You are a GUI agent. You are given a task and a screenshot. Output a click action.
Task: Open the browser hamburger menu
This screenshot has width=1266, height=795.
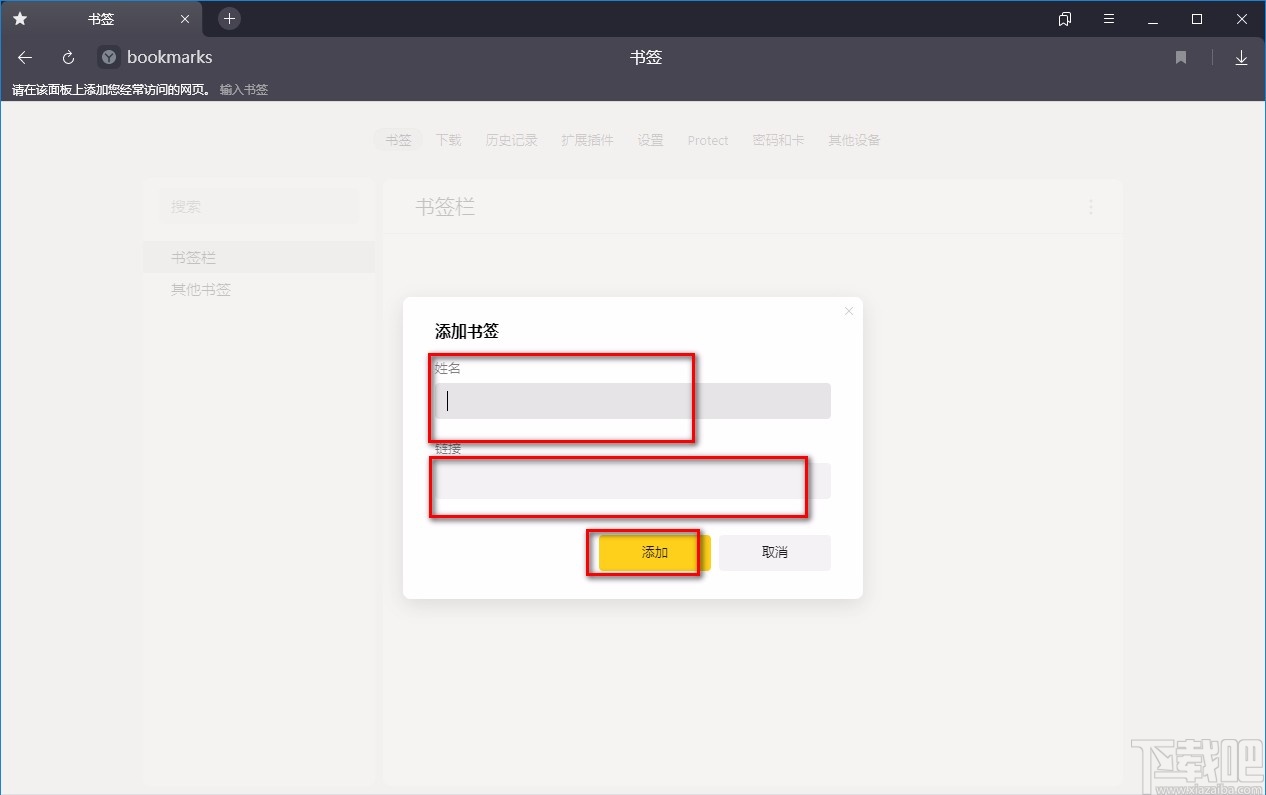(x=1108, y=18)
